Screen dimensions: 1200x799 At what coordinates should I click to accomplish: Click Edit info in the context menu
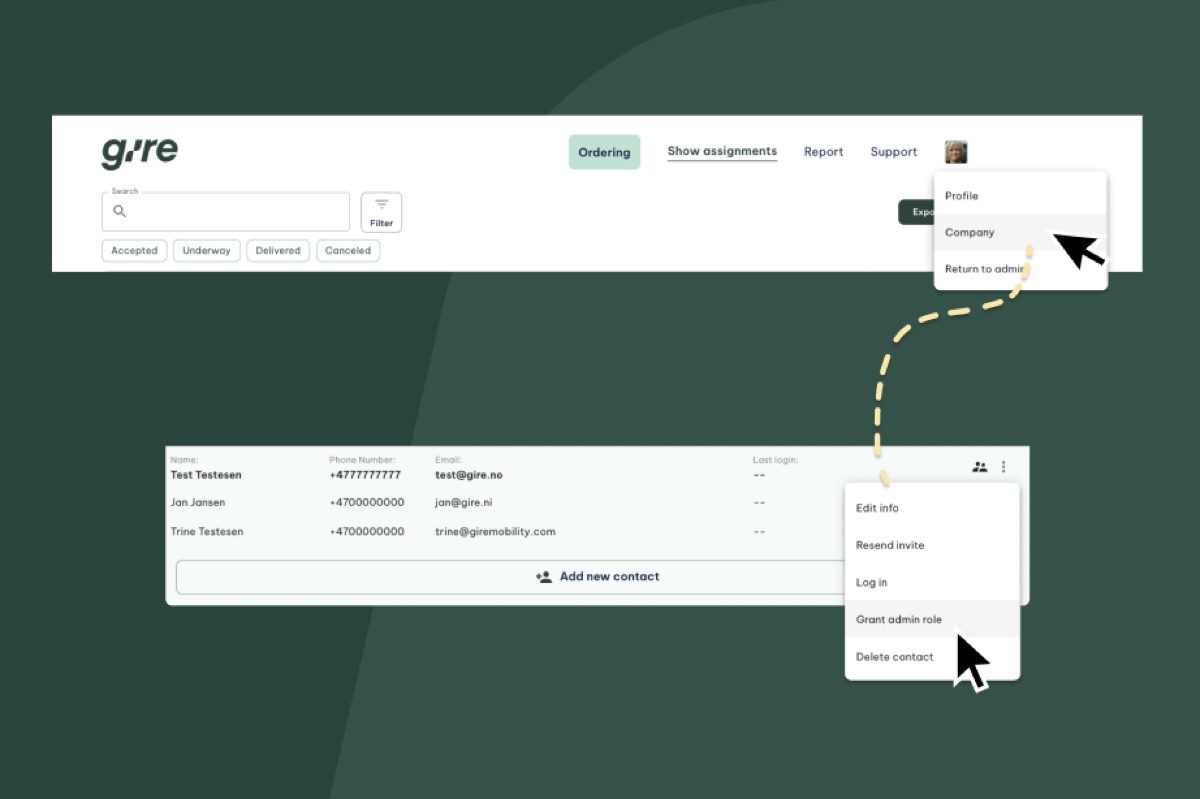click(x=877, y=508)
